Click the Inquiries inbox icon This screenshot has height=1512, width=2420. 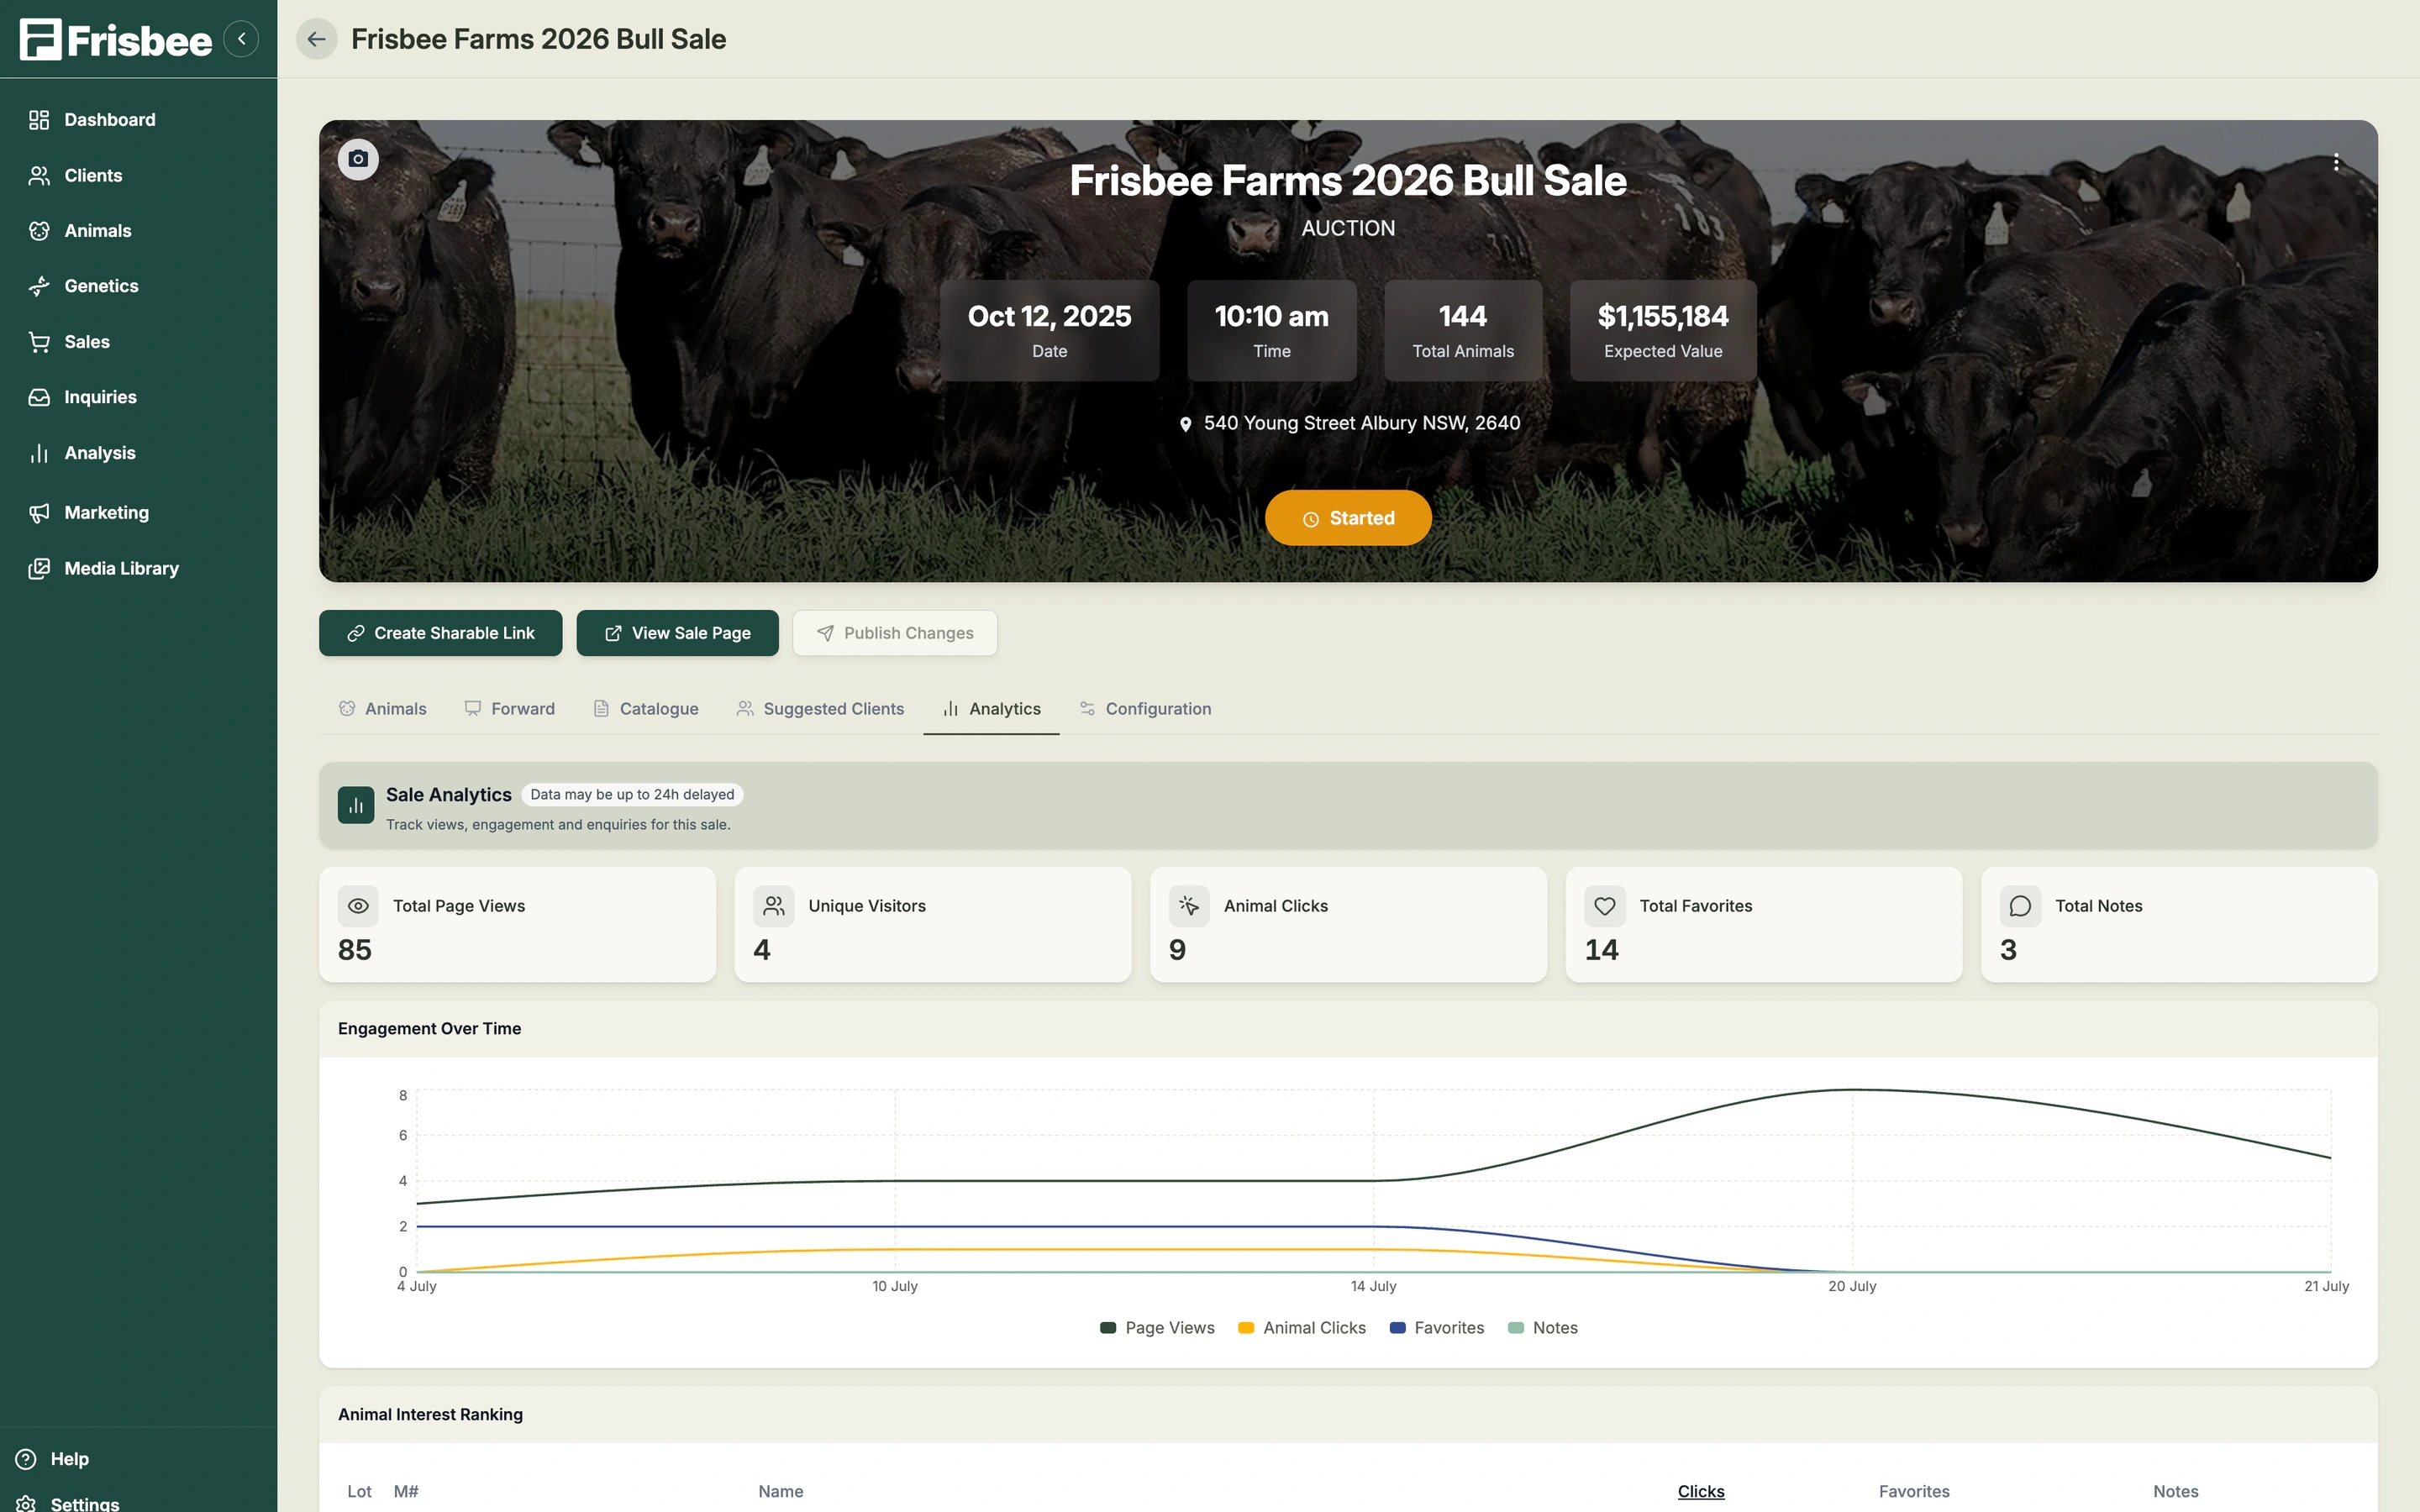39,397
